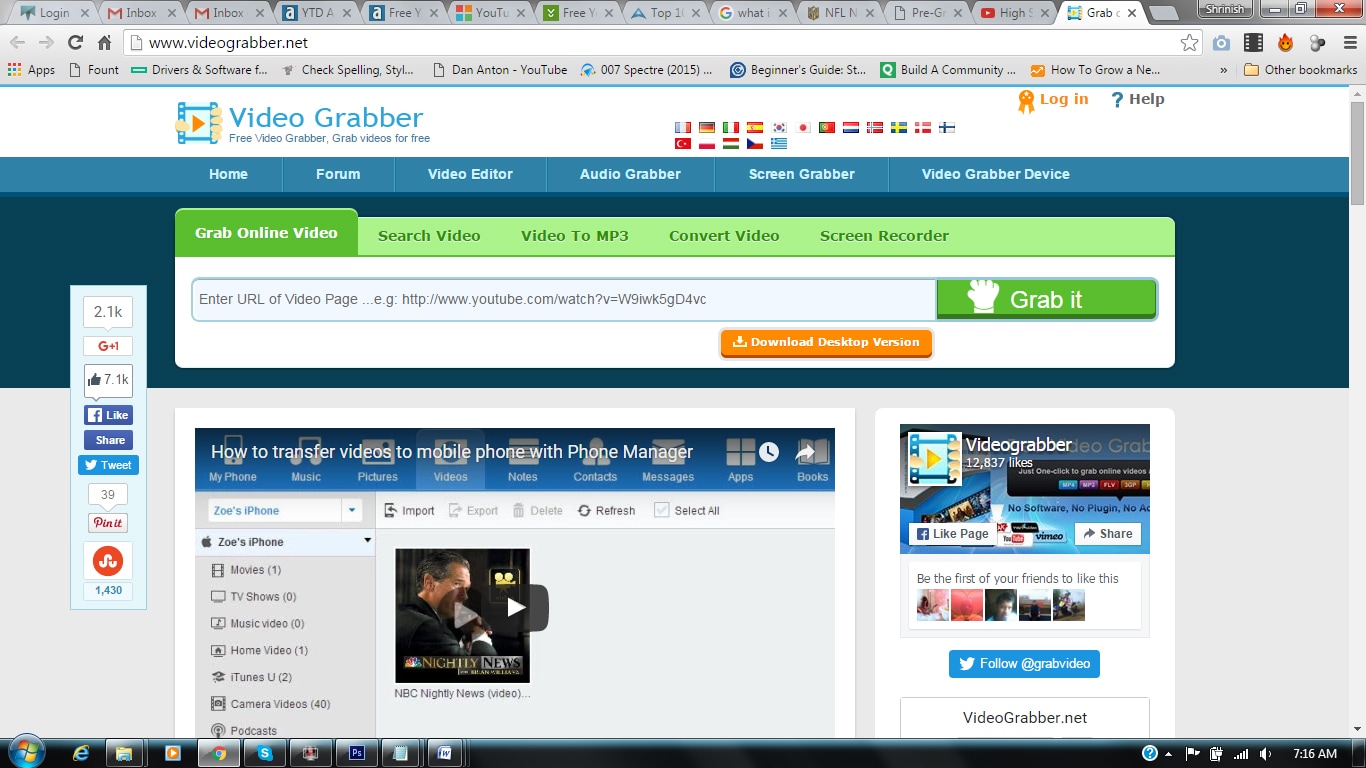Screen dimensions: 1366x768
Task: Switch to the Video To MP3 tab
Action: 575,236
